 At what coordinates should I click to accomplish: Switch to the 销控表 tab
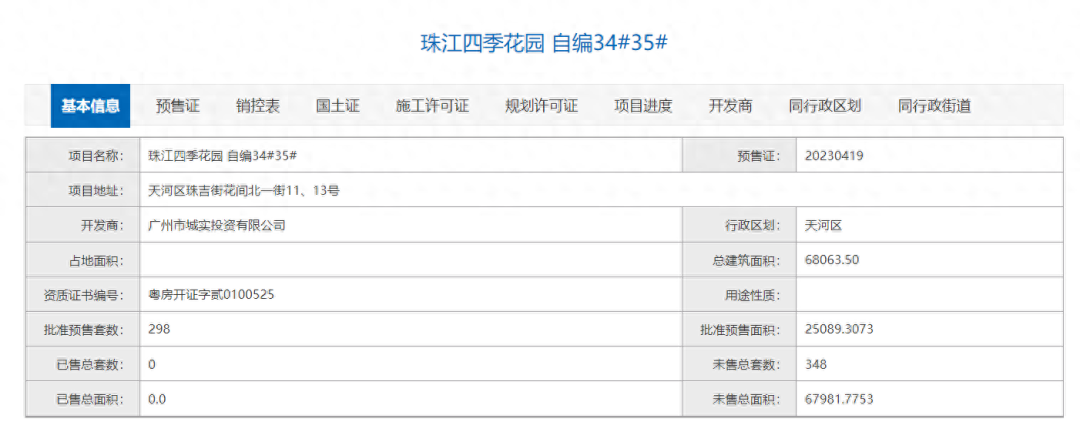[x=258, y=106]
